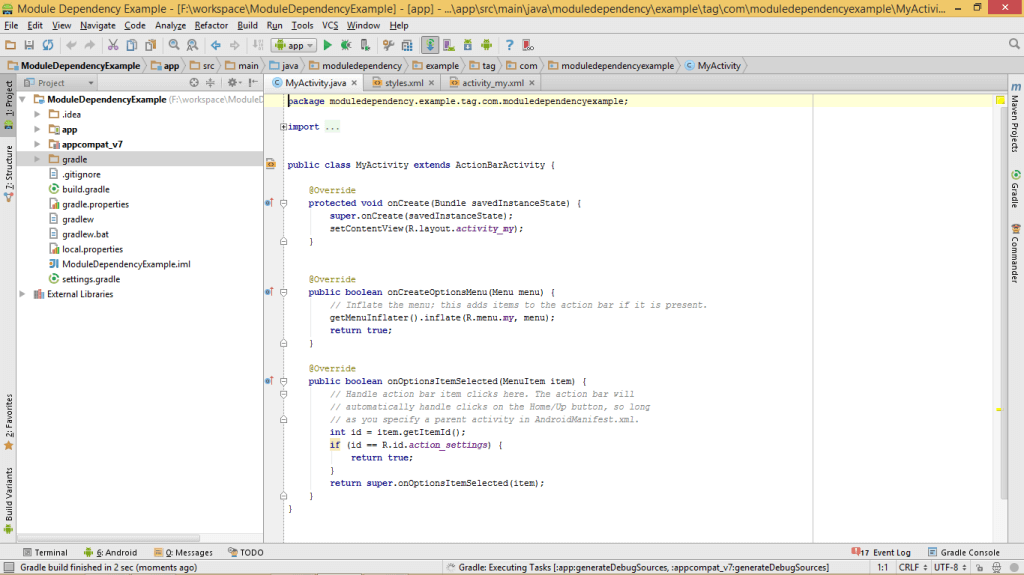This screenshot has width=1024, height=575.
Task: Collapse ModuleDependencyExample root node
Action: 23,99
